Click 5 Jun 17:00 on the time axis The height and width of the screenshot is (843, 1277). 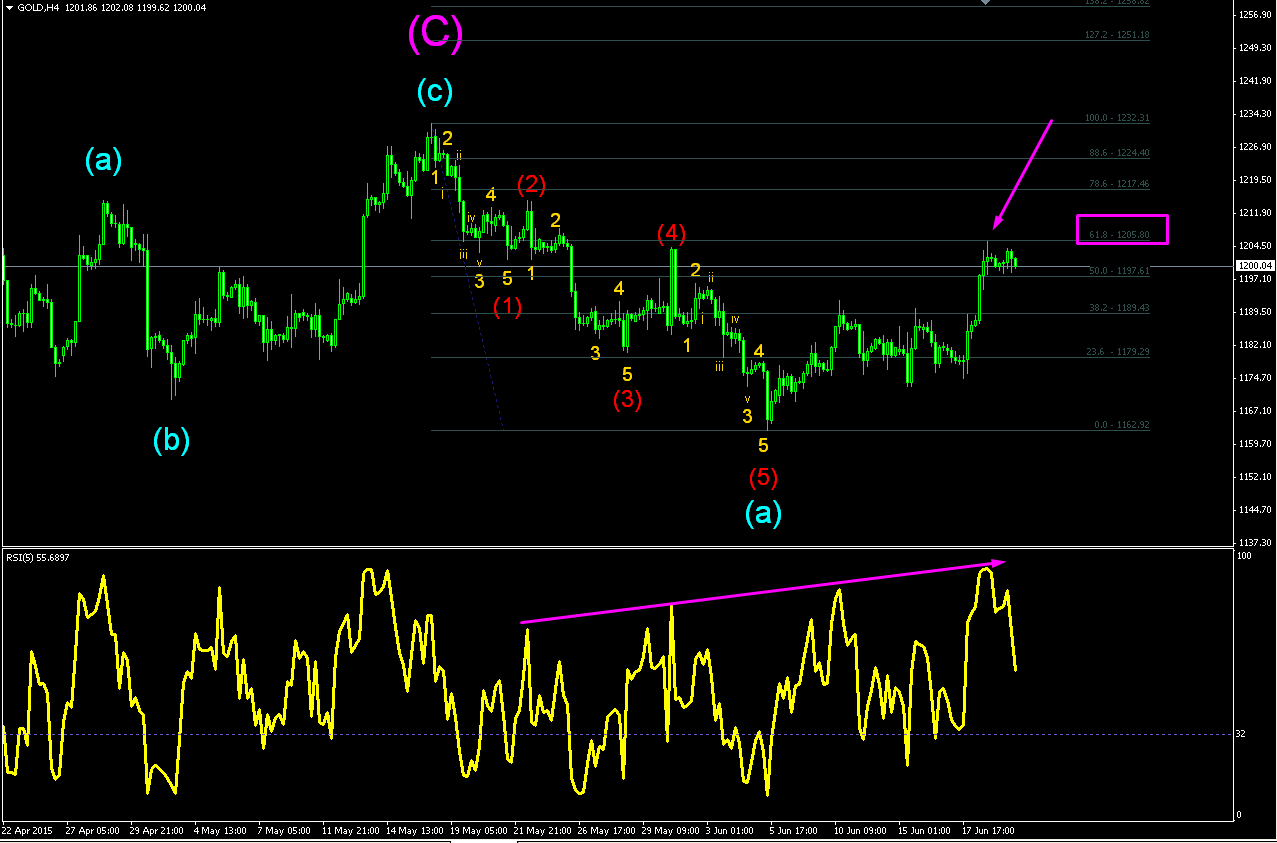pyautogui.click(x=796, y=830)
